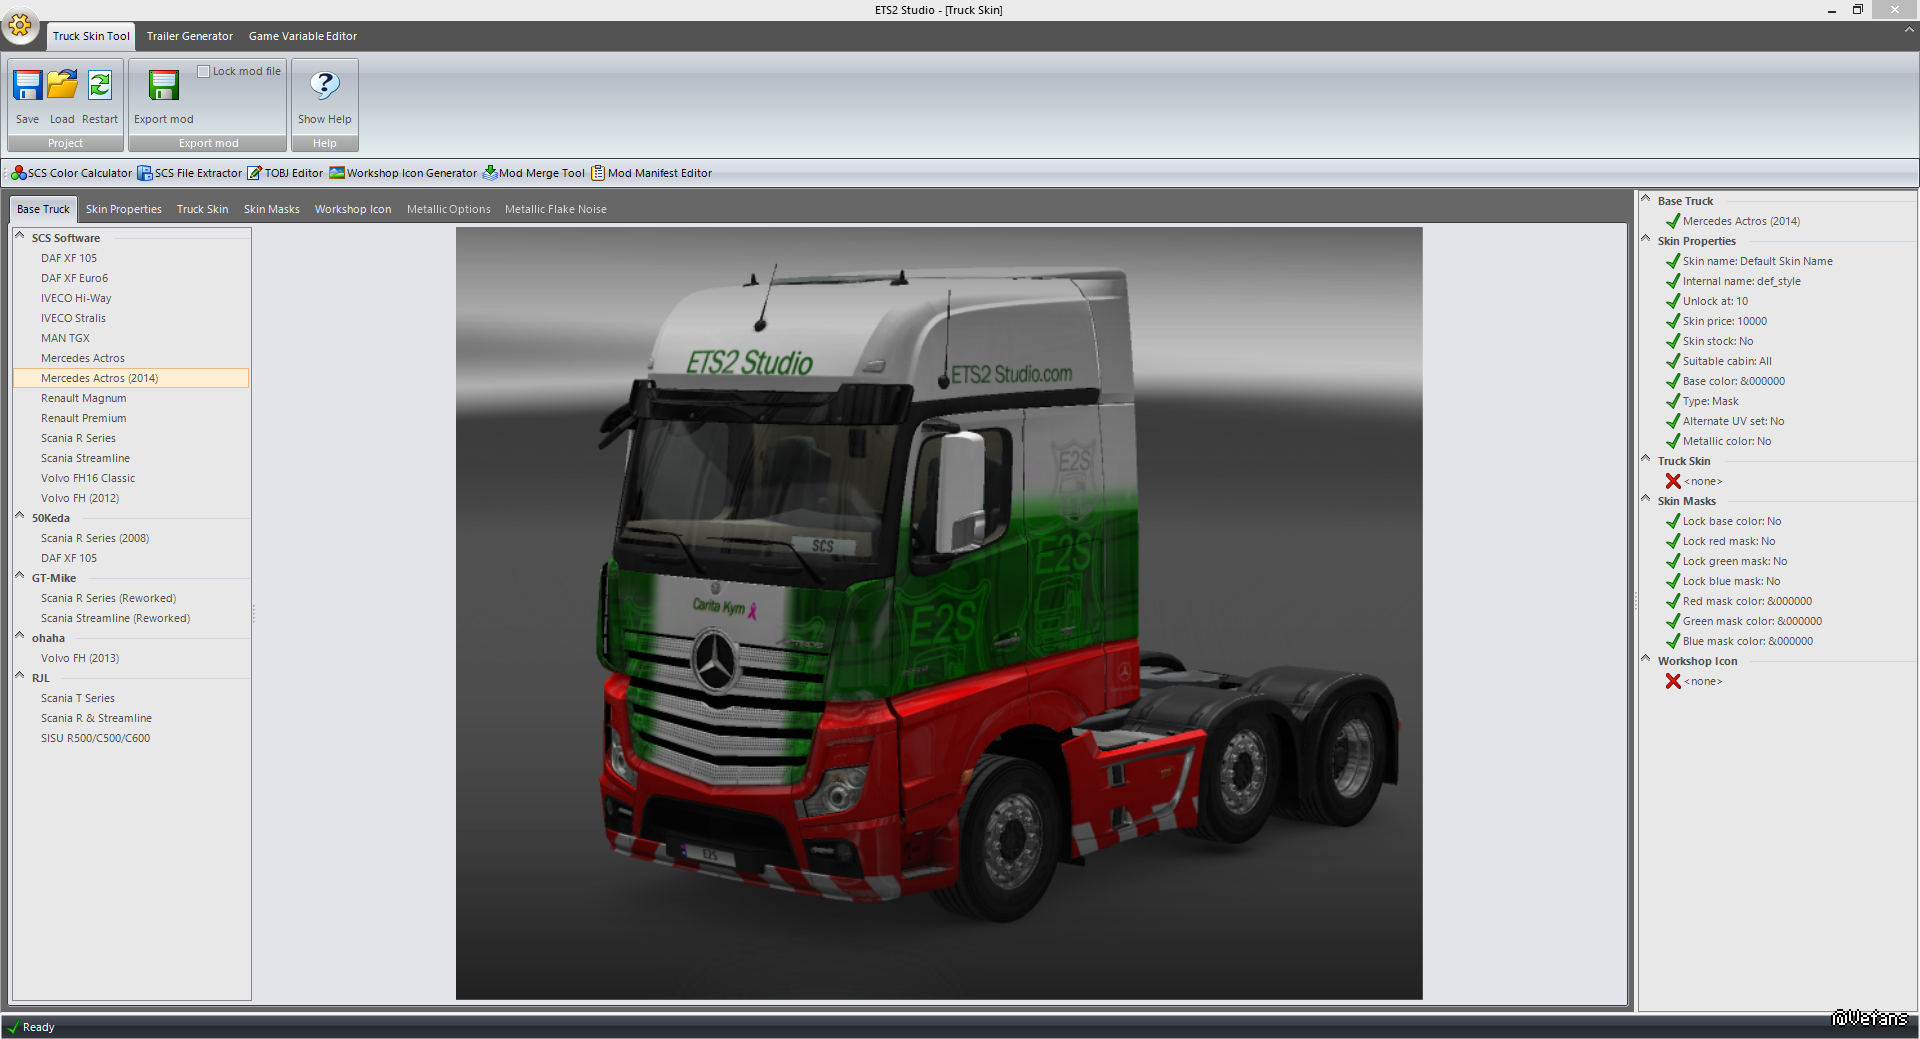The width and height of the screenshot is (1920, 1039).
Task: Launch the SCS Color Calculator tool
Action: point(72,173)
